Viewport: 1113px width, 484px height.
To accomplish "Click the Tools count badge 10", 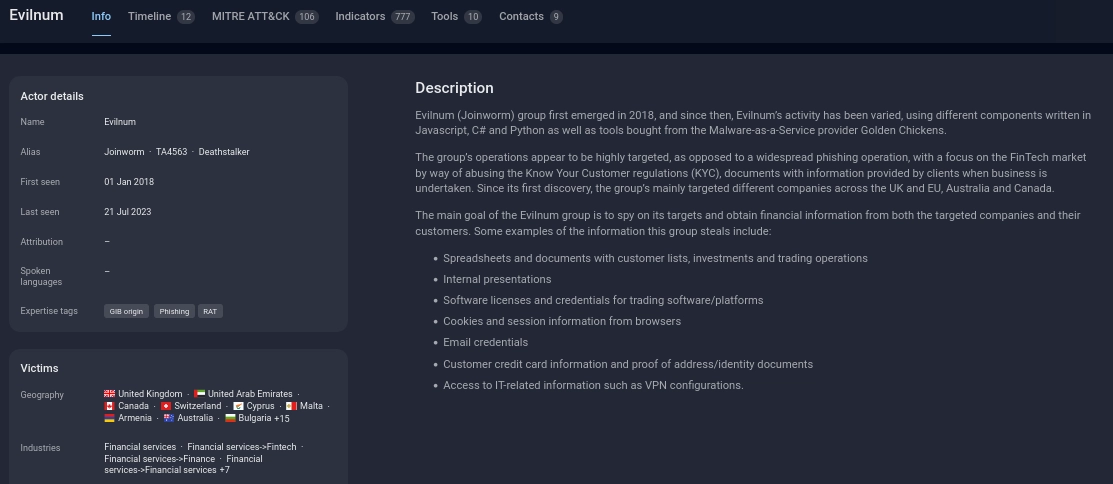I will pyautogui.click(x=473, y=17).
